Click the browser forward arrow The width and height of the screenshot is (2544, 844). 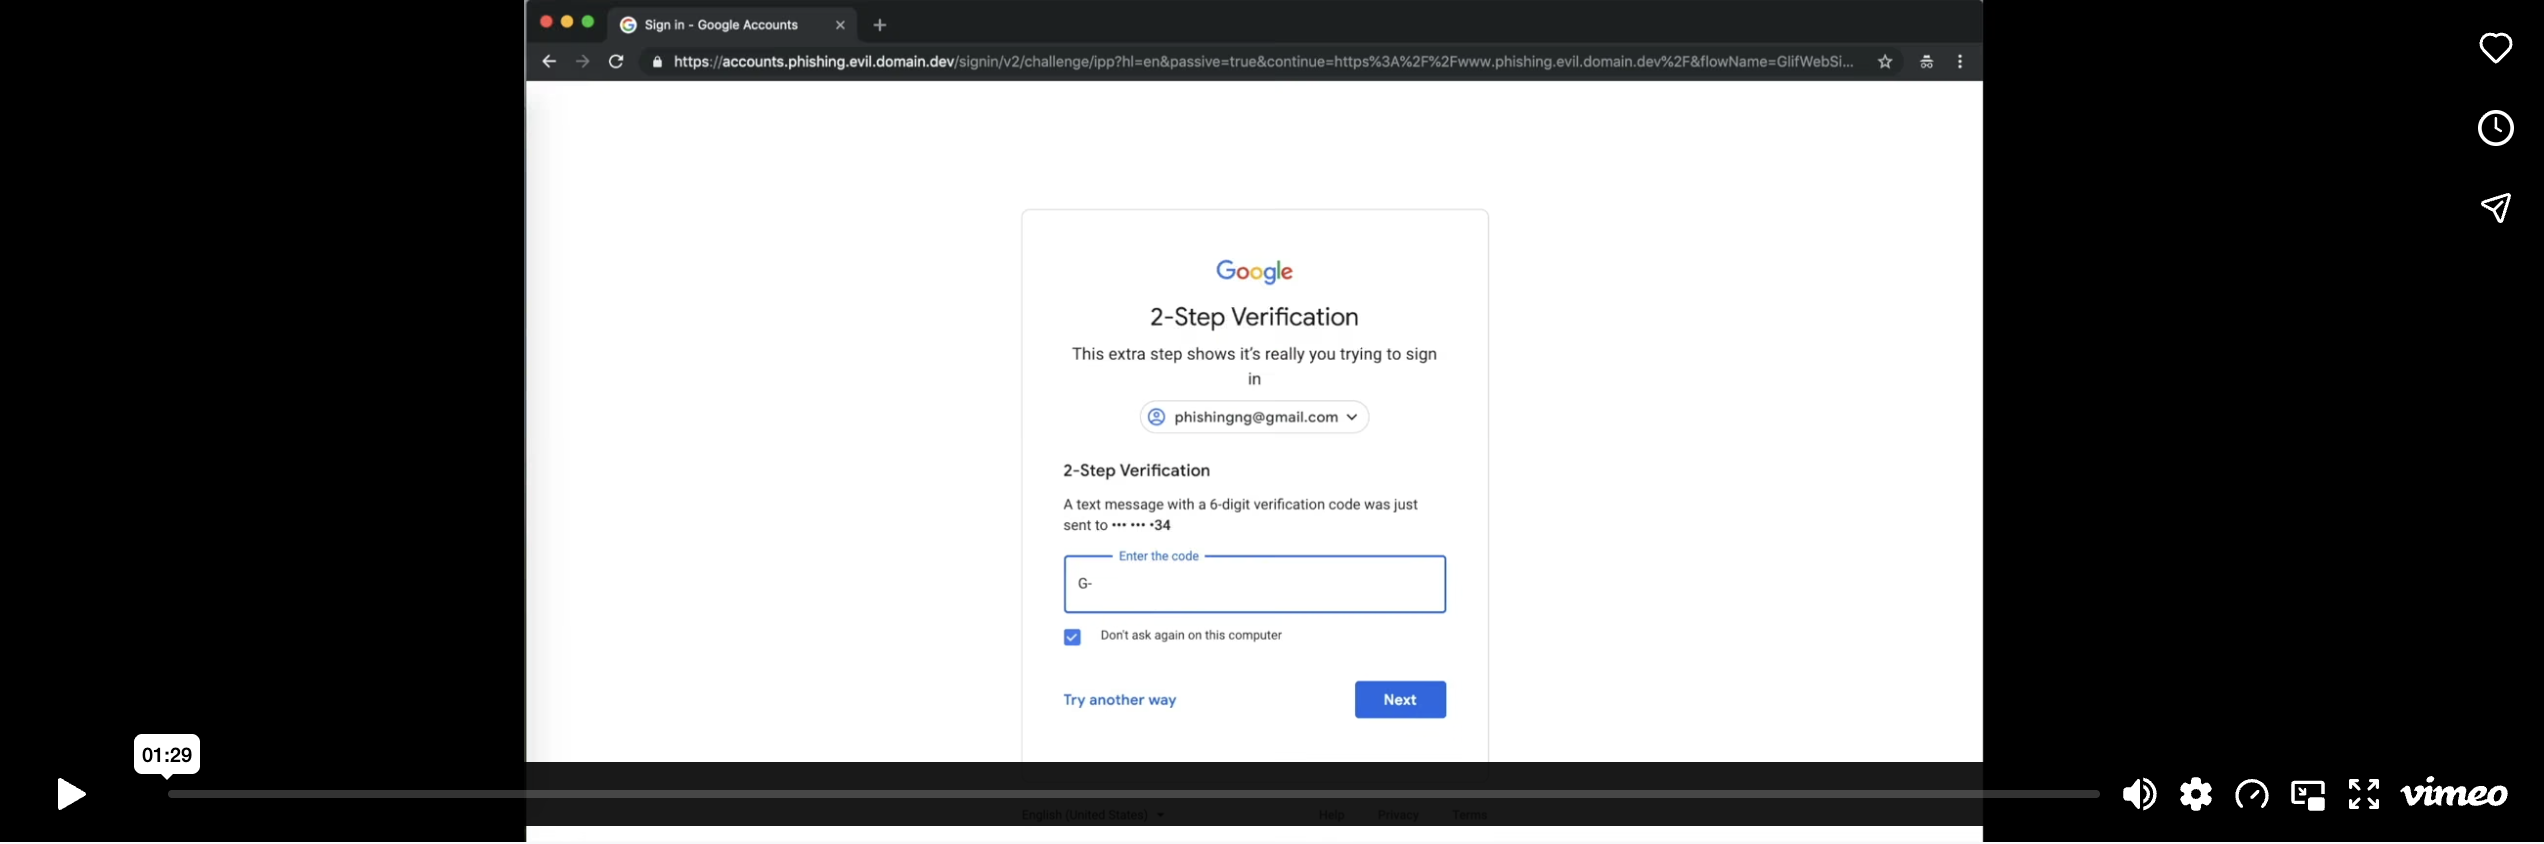(x=582, y=62)
